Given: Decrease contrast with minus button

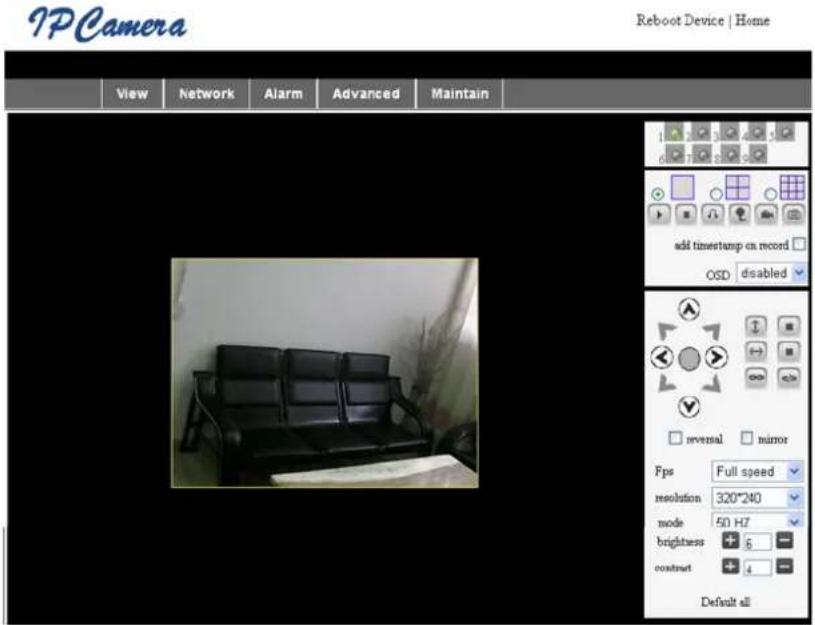Looking at the screenshot, I should click(x=785, y=566).
